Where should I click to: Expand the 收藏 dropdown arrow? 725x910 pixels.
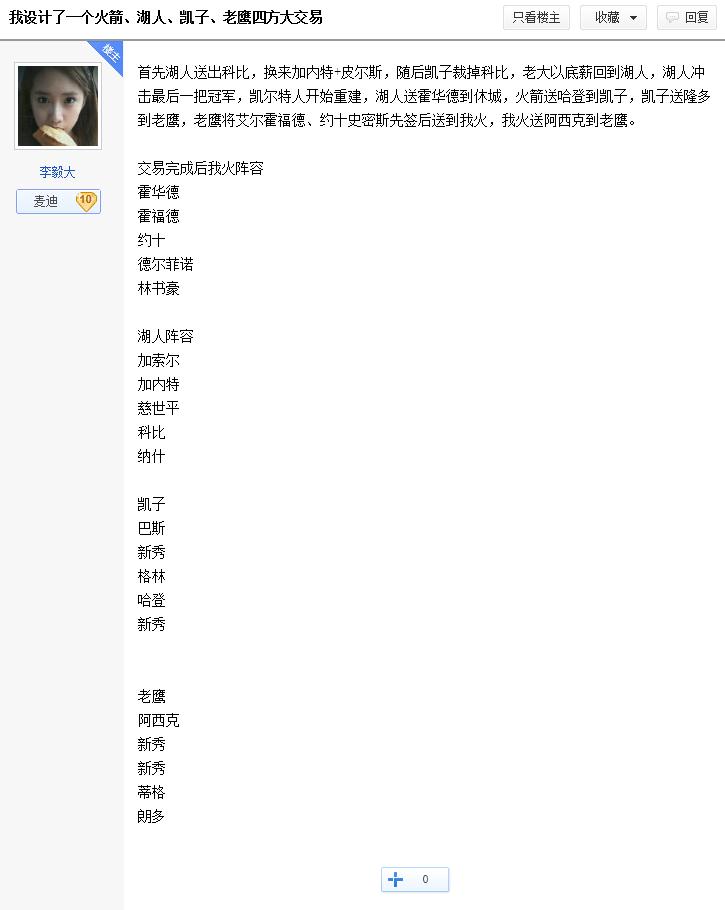click(633, 18)
